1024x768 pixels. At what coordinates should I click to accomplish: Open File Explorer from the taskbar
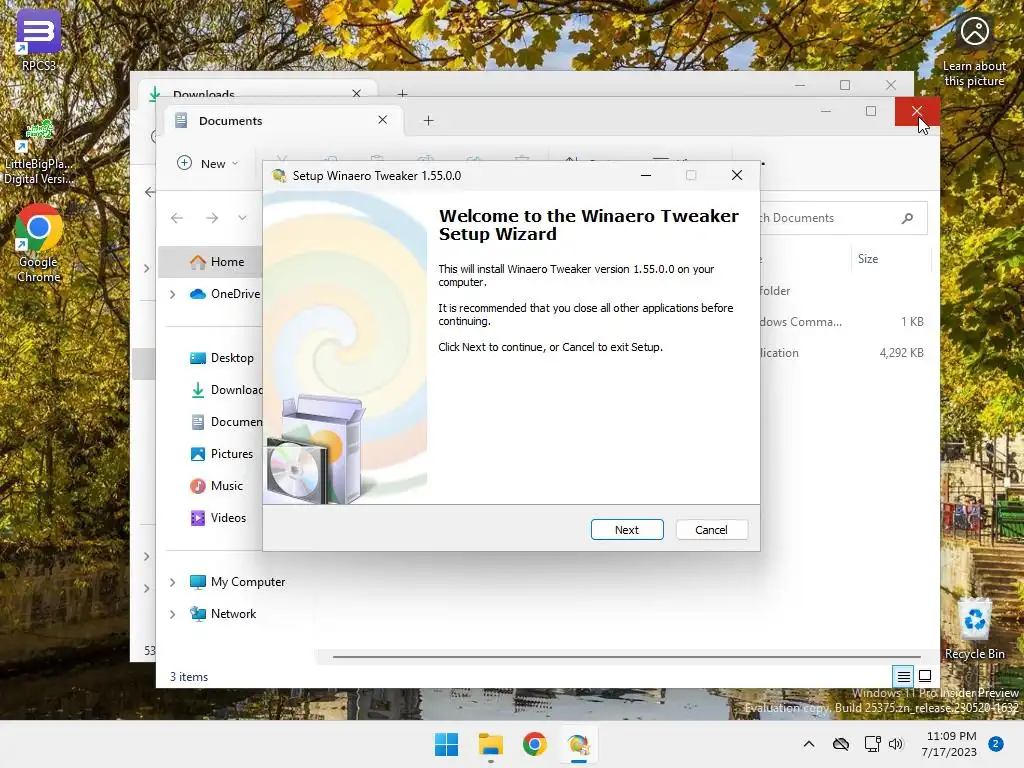point(490,744)
